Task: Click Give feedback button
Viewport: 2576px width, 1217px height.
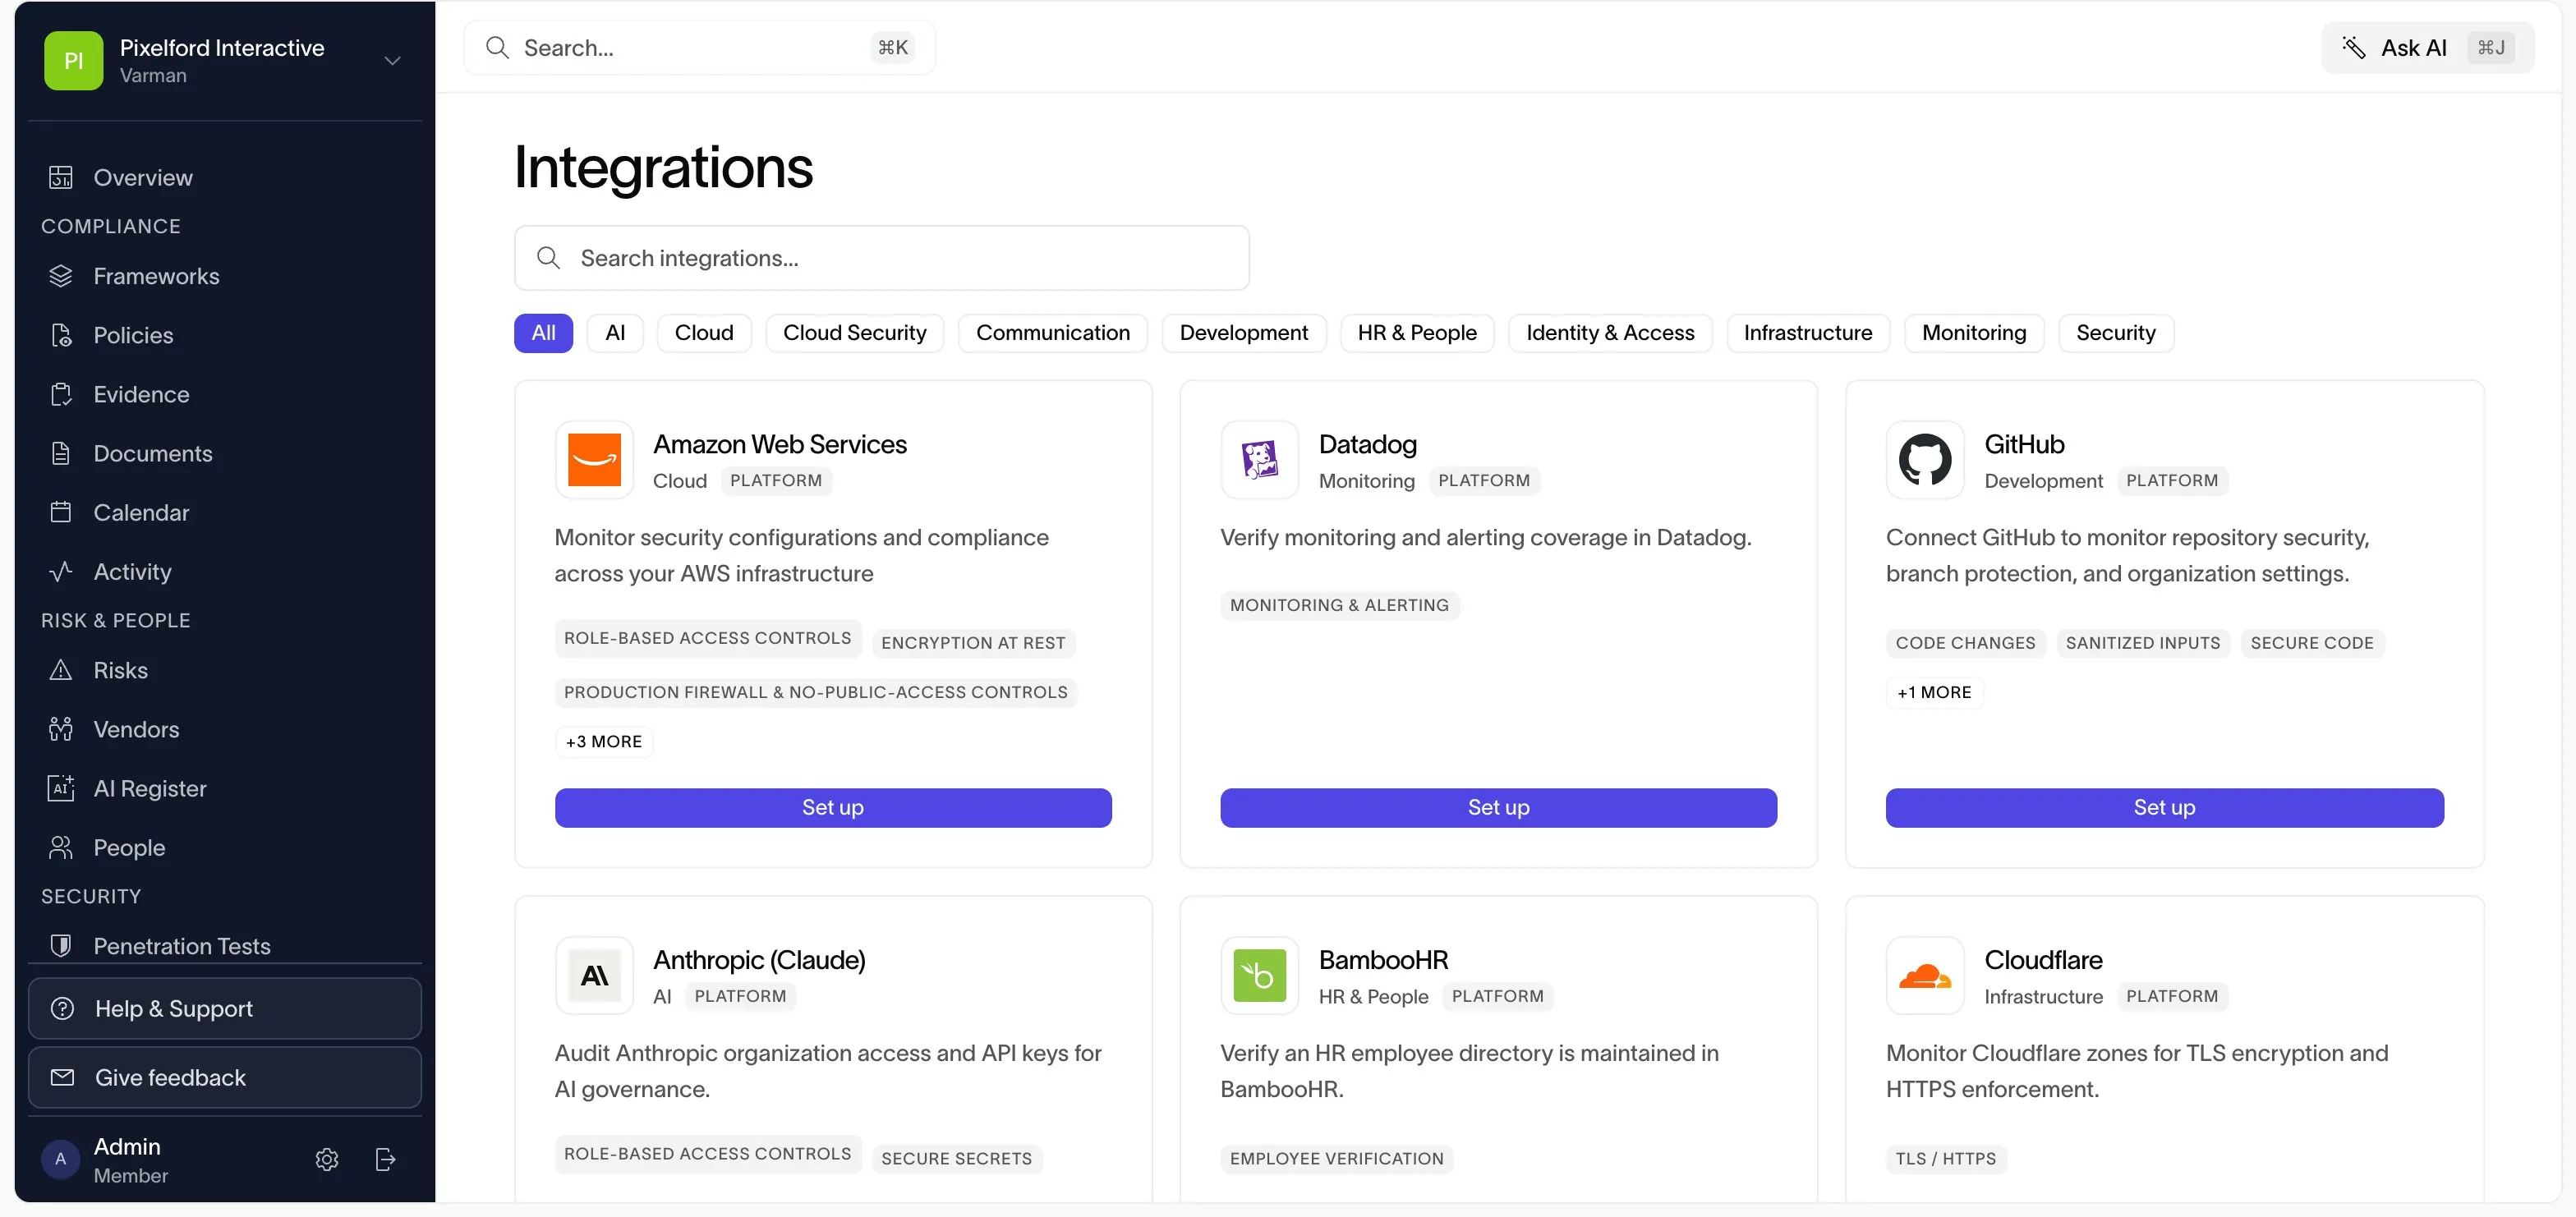Action: coord(225,1077)
